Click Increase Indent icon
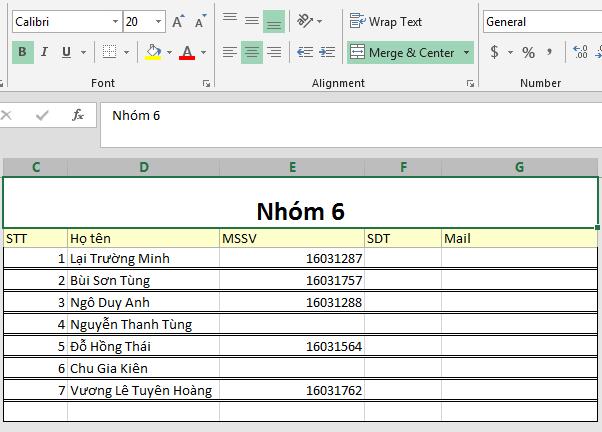602x432 pixels. (x=327, y=52)
